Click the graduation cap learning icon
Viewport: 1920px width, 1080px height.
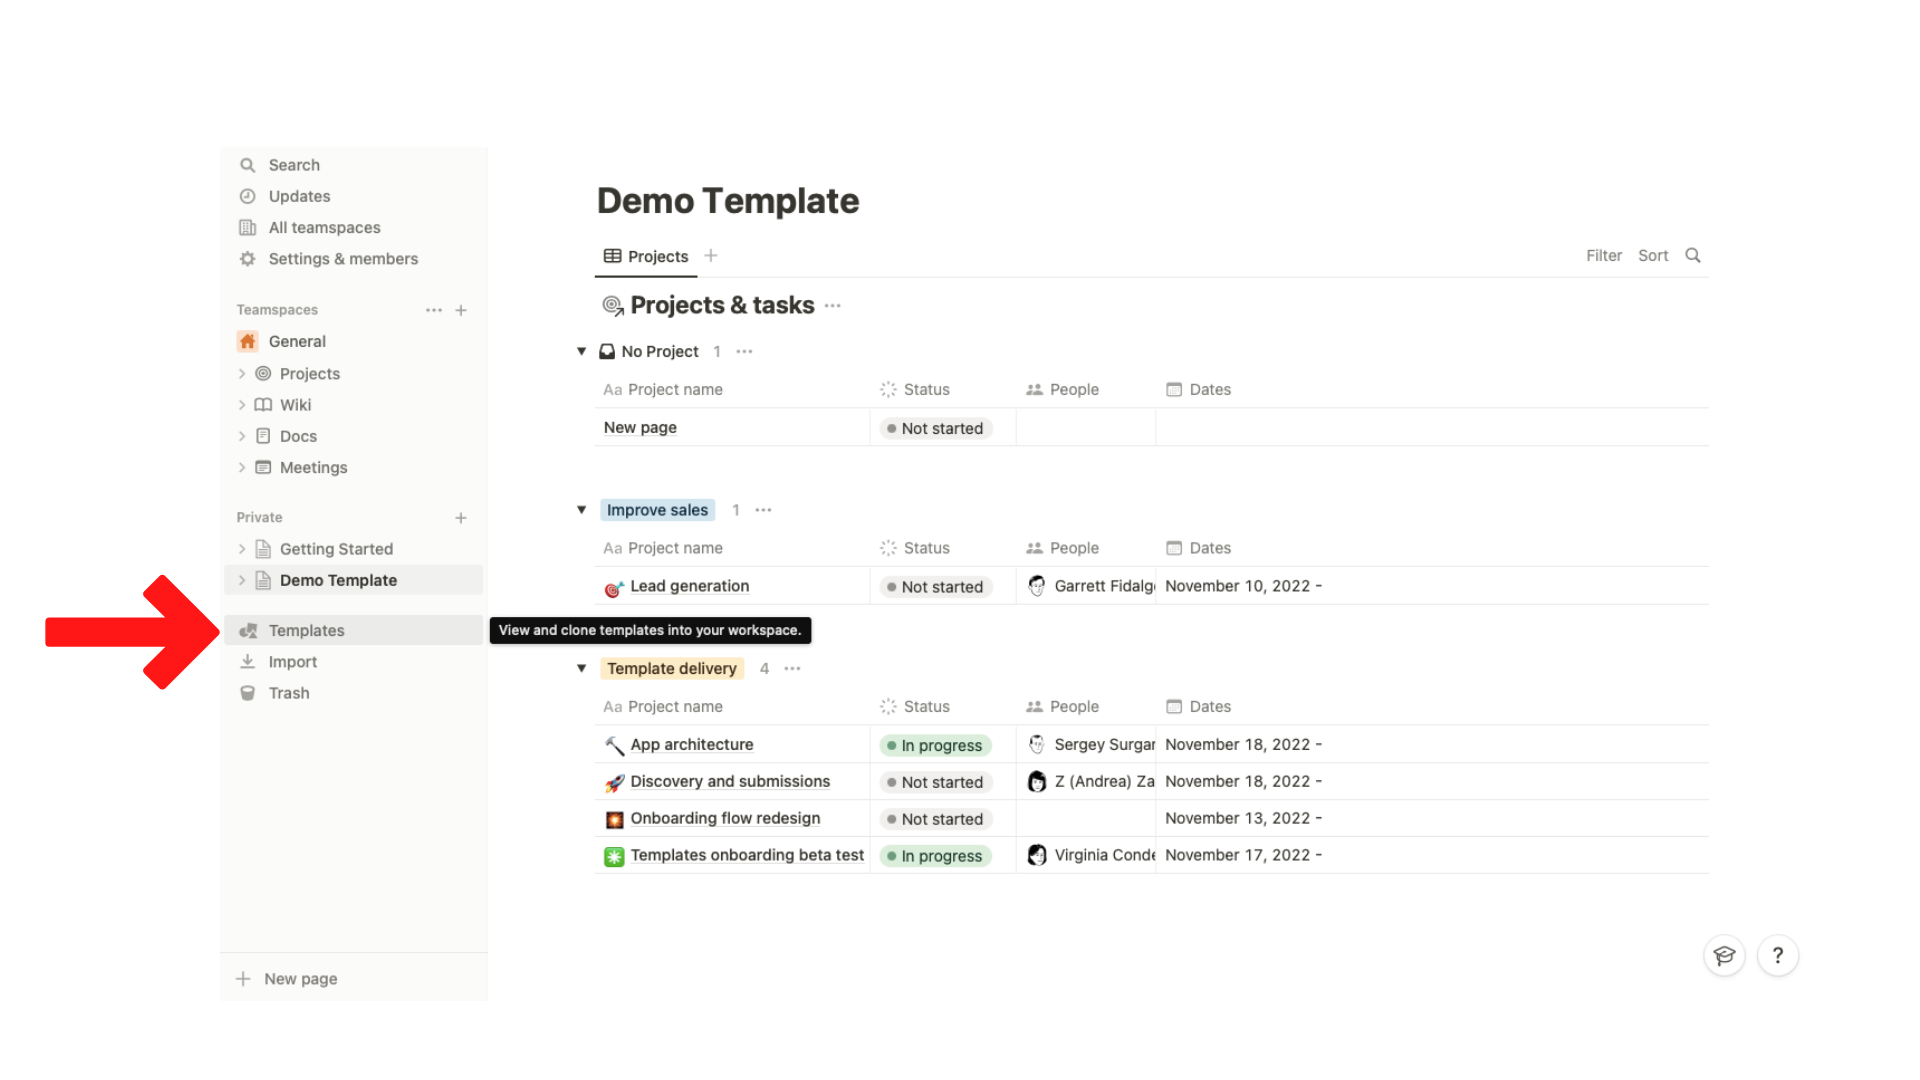pyautogui.click(x=1724, y=955)
